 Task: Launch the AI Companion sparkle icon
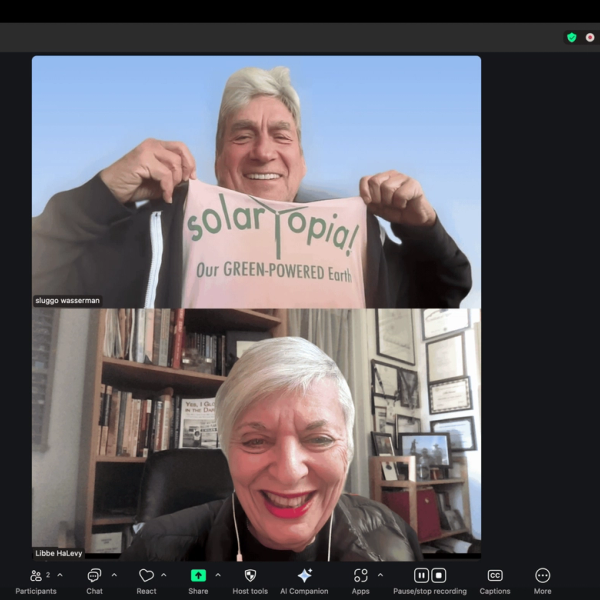point(305,575)
